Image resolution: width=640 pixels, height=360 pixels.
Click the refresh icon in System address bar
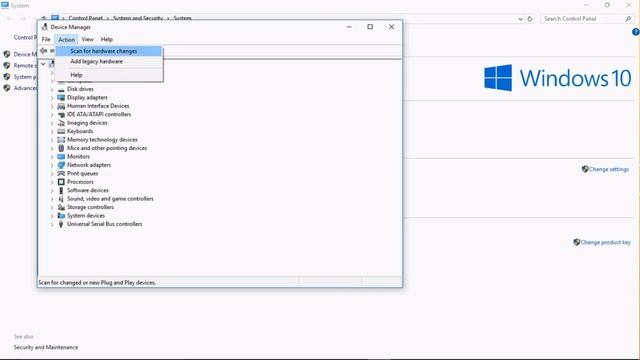(x=530, y=19)
